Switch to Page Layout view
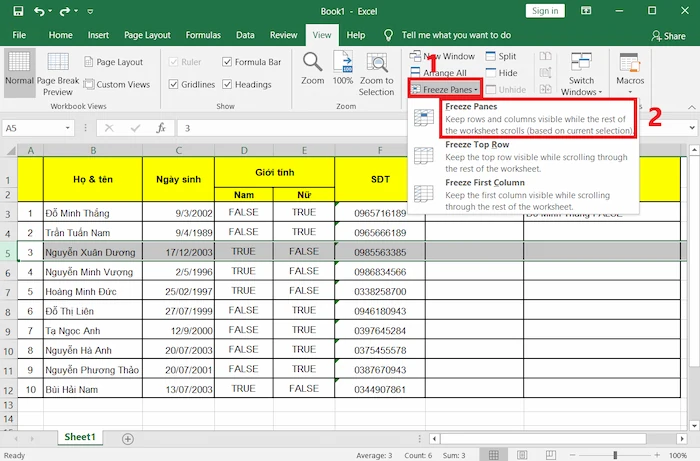This screenshot has width=700, height=461. coord(114,62)
